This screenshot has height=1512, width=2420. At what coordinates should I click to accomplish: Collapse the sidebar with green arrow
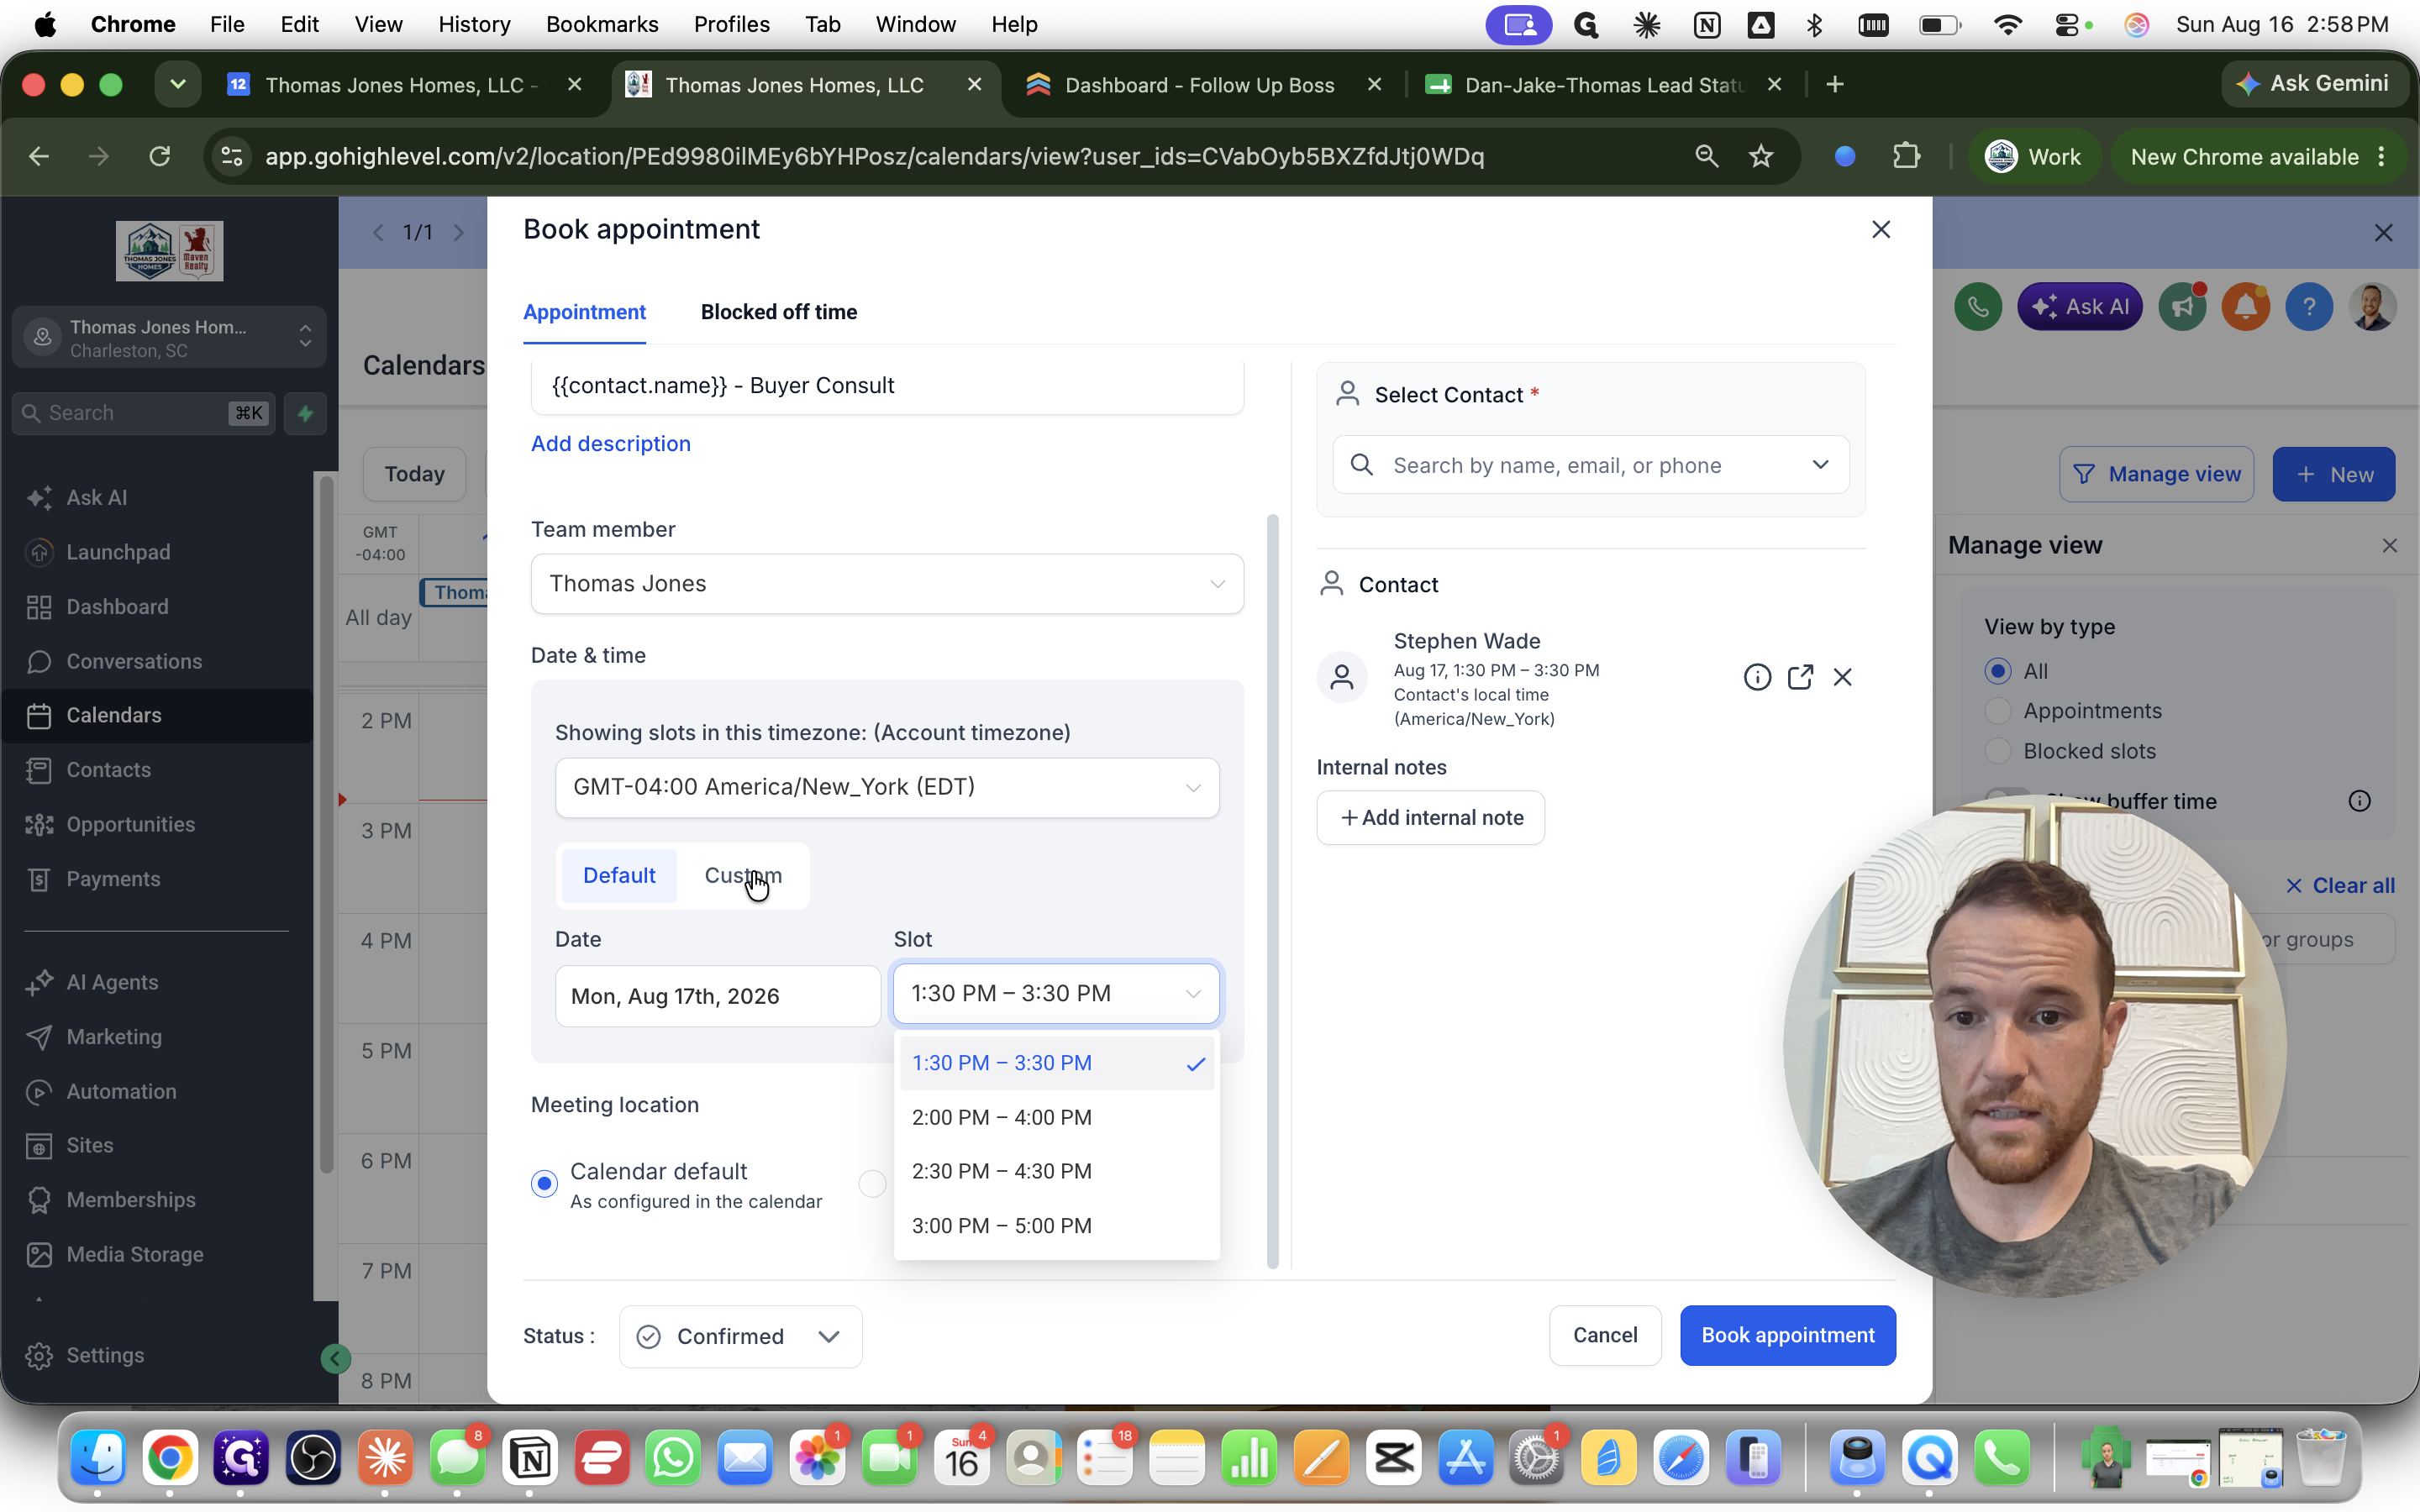point(335,1358)
